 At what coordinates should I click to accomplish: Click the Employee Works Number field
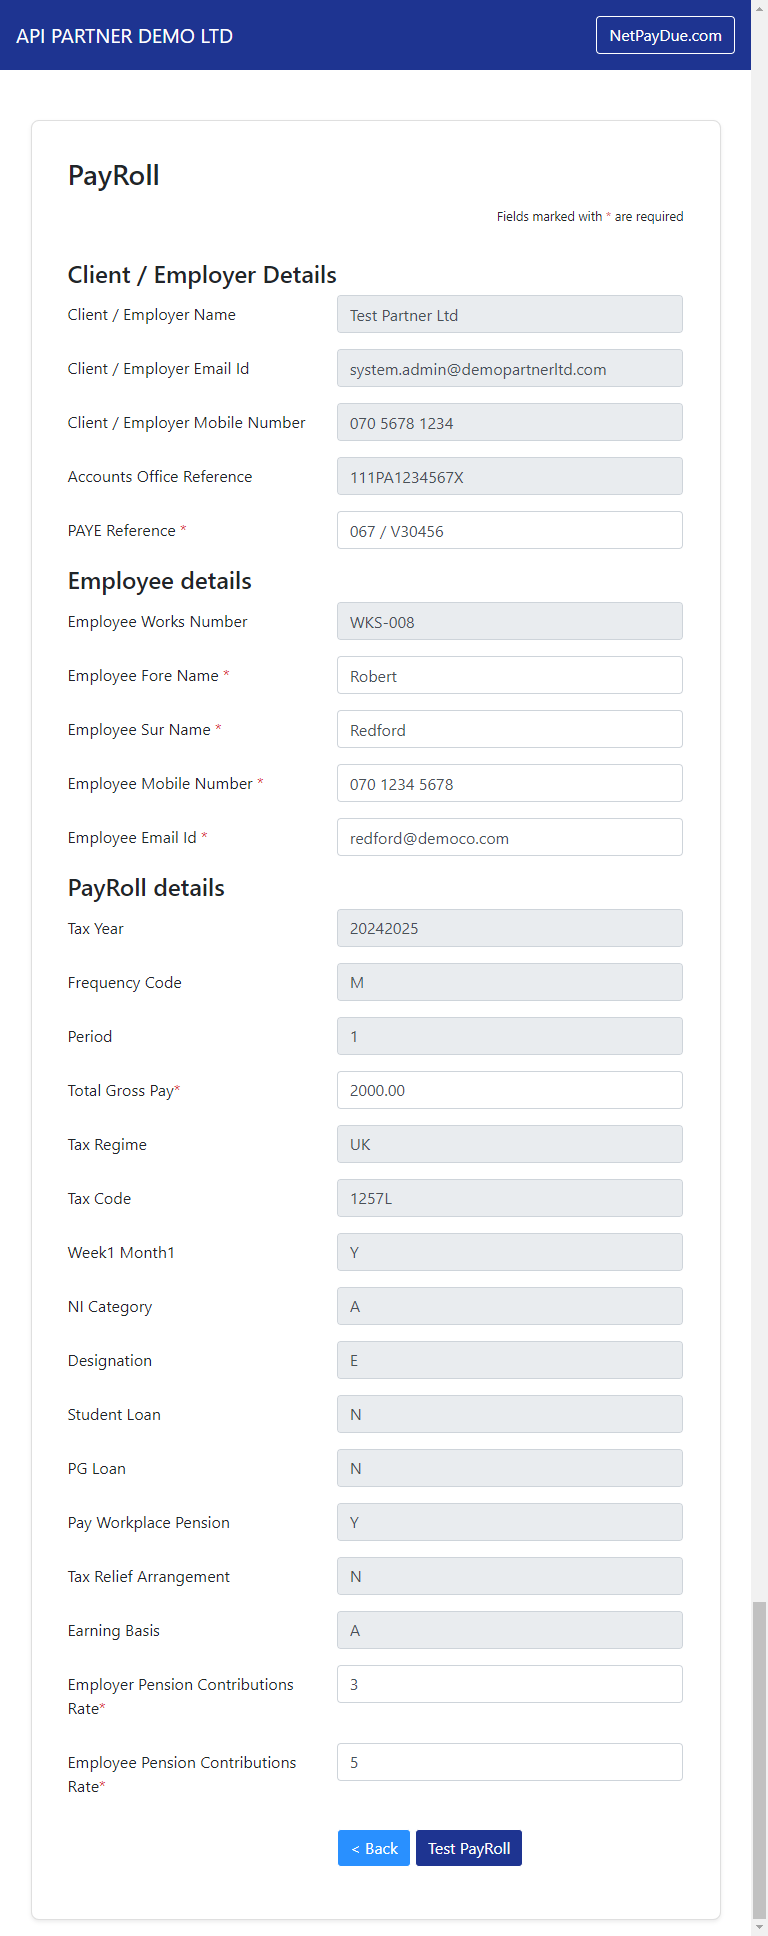(510, 621)
